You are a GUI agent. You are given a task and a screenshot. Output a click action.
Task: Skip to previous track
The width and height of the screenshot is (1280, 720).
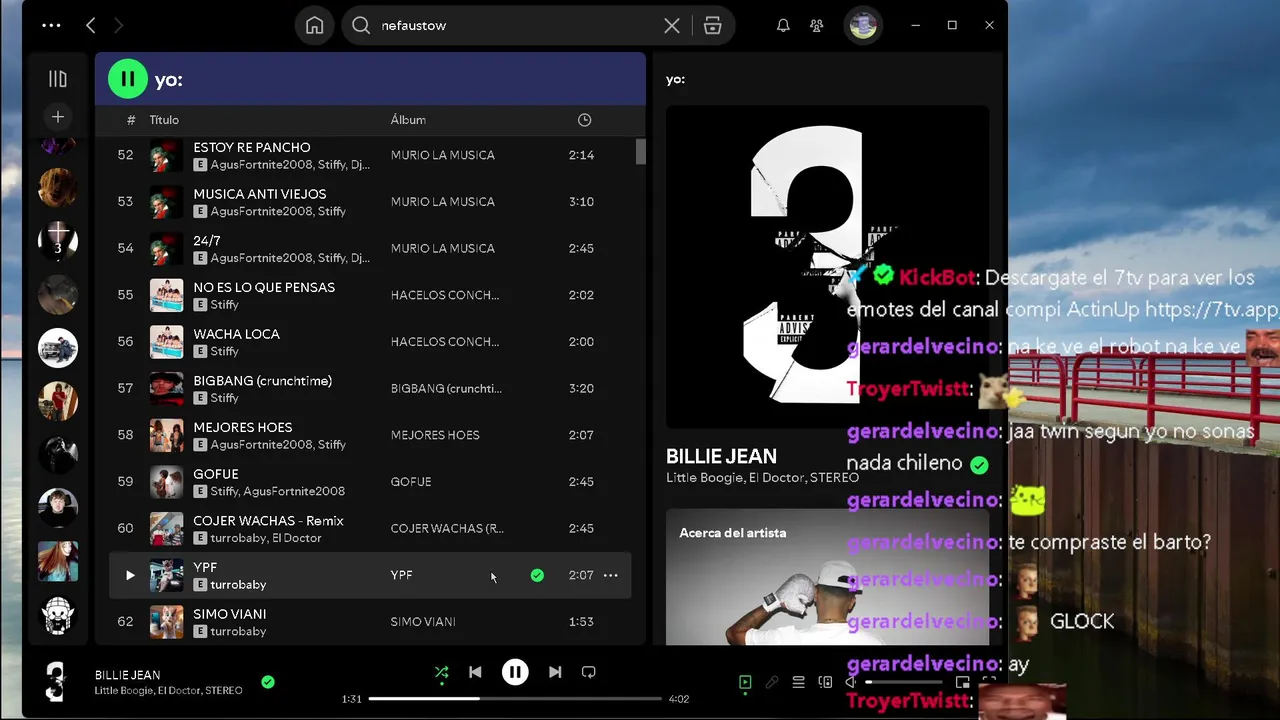[x=475, y=672]
